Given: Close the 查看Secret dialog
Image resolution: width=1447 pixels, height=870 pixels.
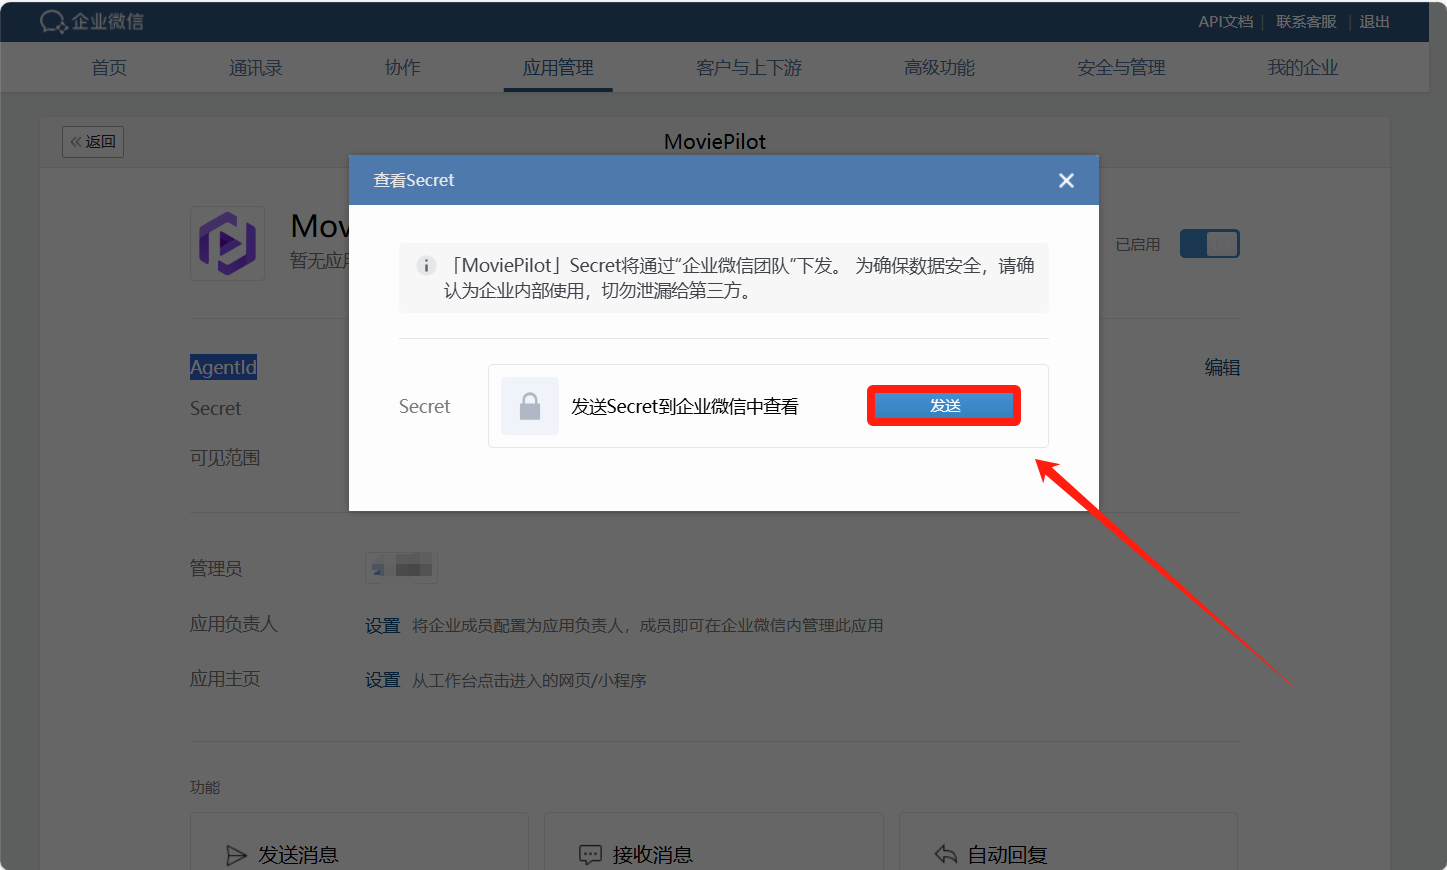Looking at the screenshot, I should (x=1066, y=180).
